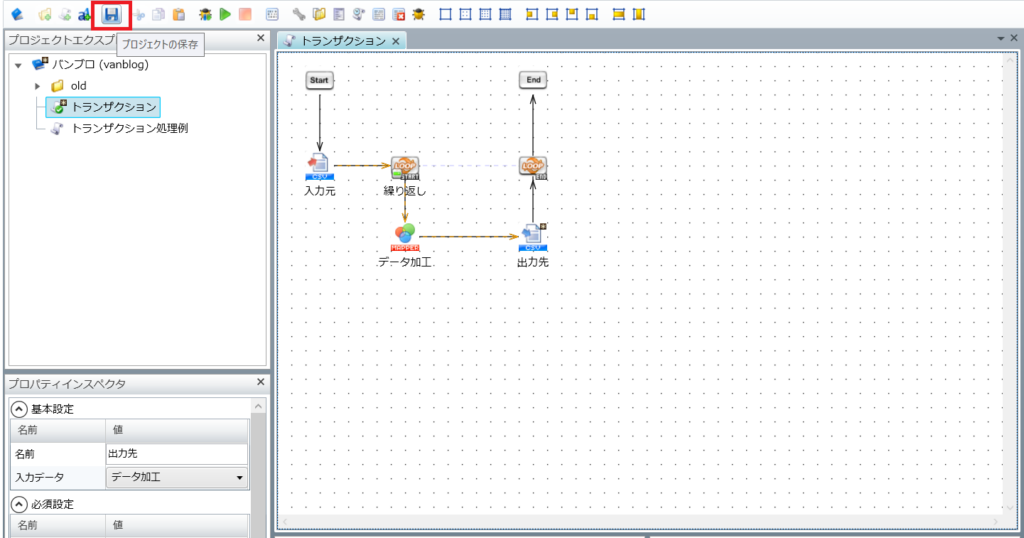Collapse the 必須設定 section
The height and width of the screenshot is (538, 1024).
point(19,504)
